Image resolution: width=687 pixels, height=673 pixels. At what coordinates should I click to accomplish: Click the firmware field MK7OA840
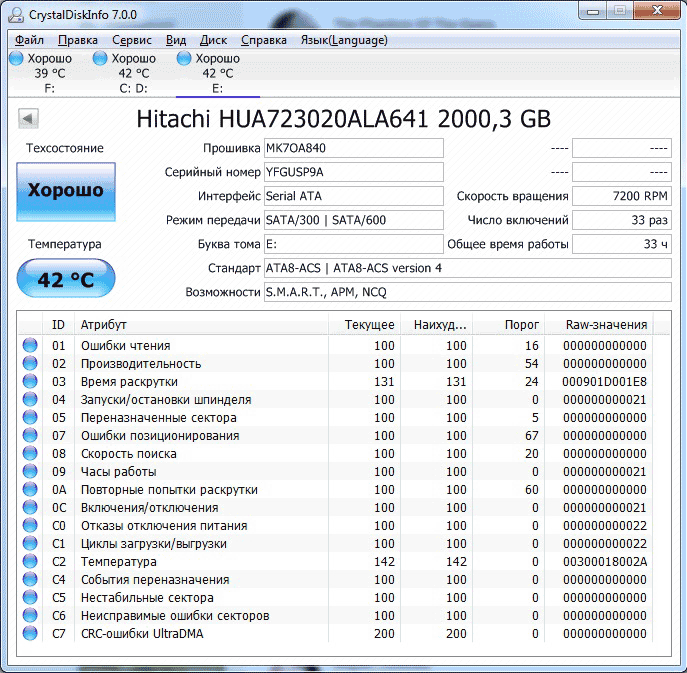tap(352, 148)
